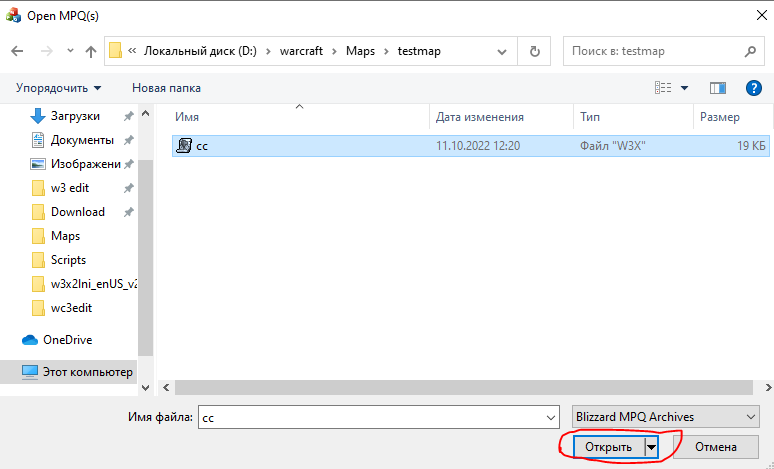Click the pin icon next to Загрузки
774x469 pixels.
tap(128, 116)
